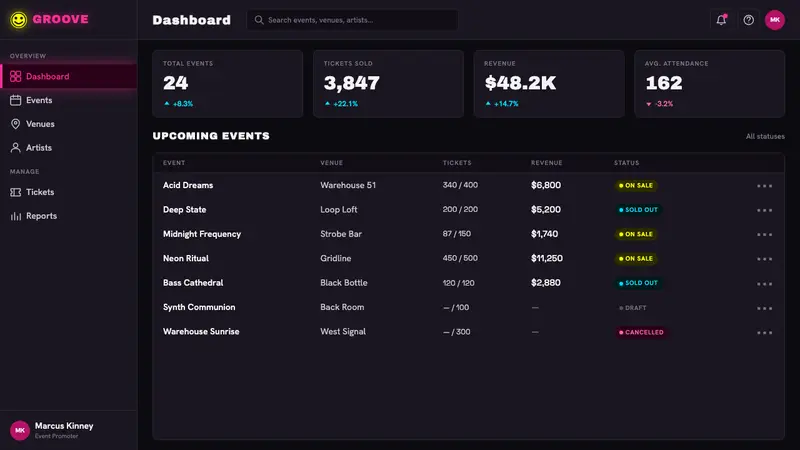
Task: Open more options for Warehouse Sunrise
Action: click(x=764, y=333)
